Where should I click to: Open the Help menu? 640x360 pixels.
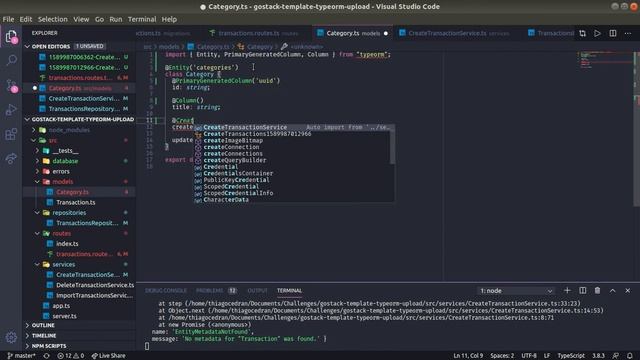169,19
